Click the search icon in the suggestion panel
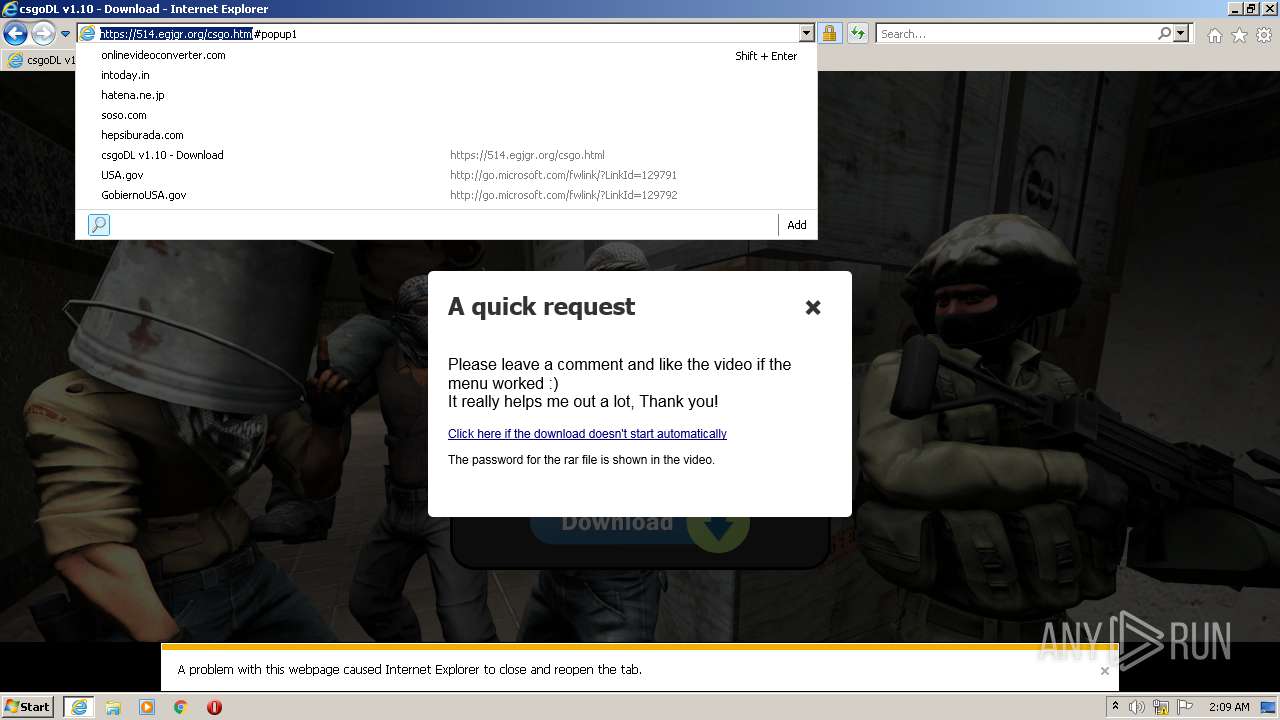The width and height of the screenshot is (1280, 720). [x=99, y=225]
